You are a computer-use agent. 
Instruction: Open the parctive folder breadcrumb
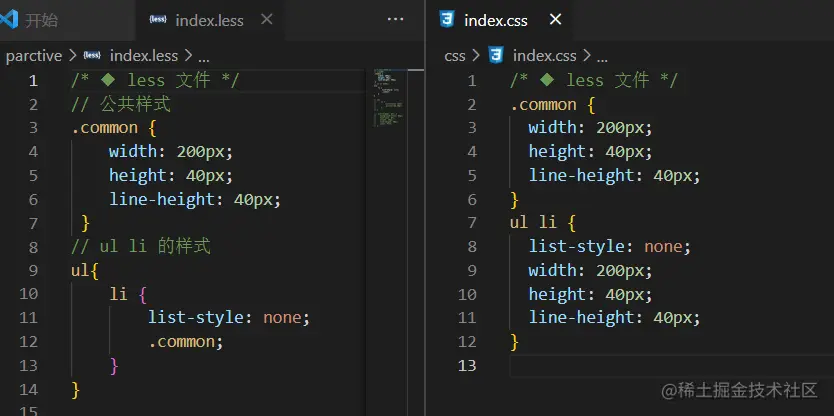tap(34, 55)
